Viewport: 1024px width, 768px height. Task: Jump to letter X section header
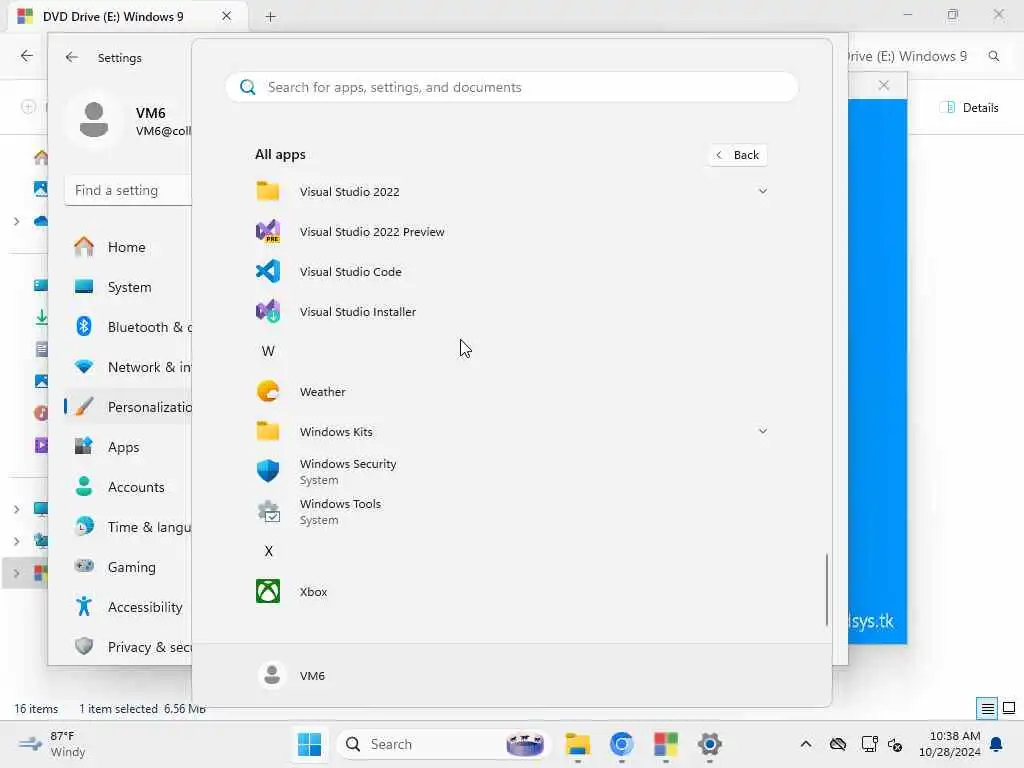[268, 551]
